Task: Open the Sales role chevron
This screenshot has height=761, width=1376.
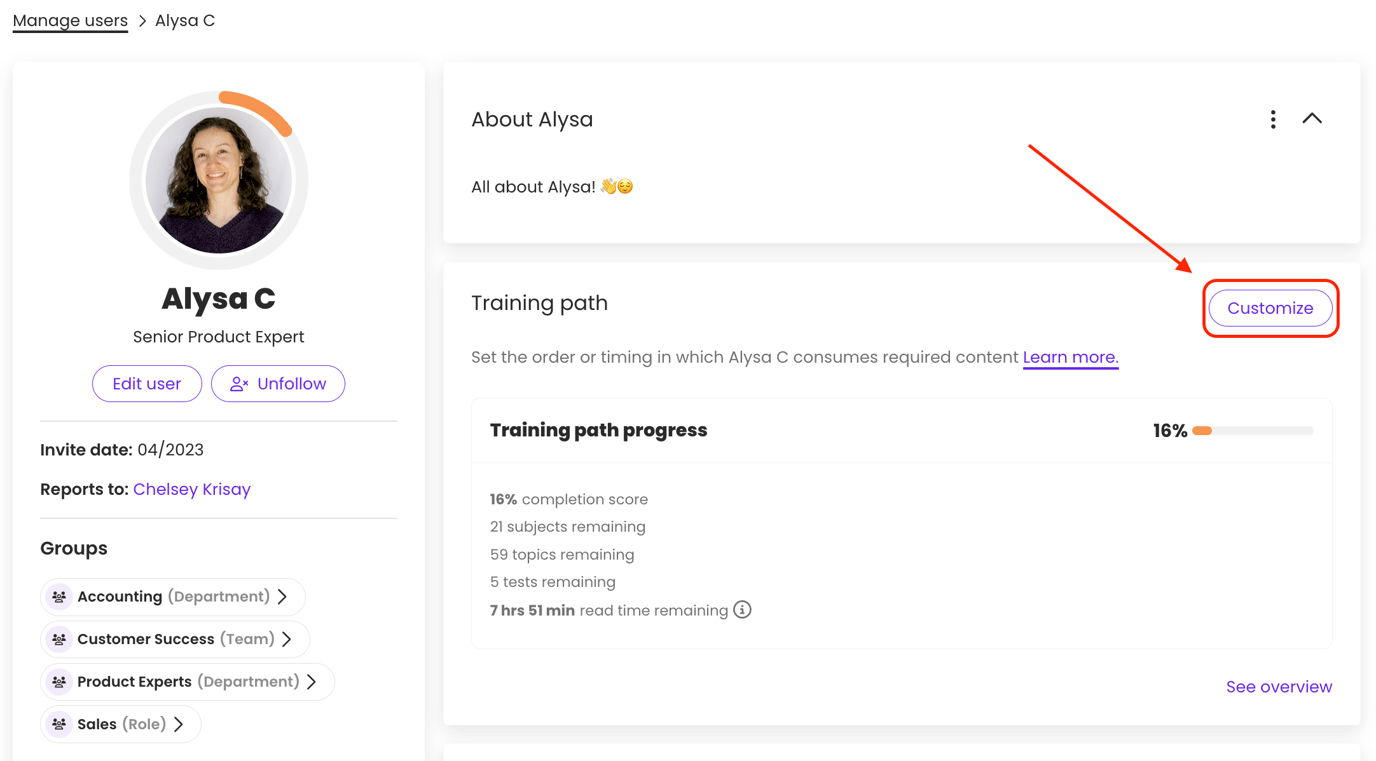Action: 179,725
